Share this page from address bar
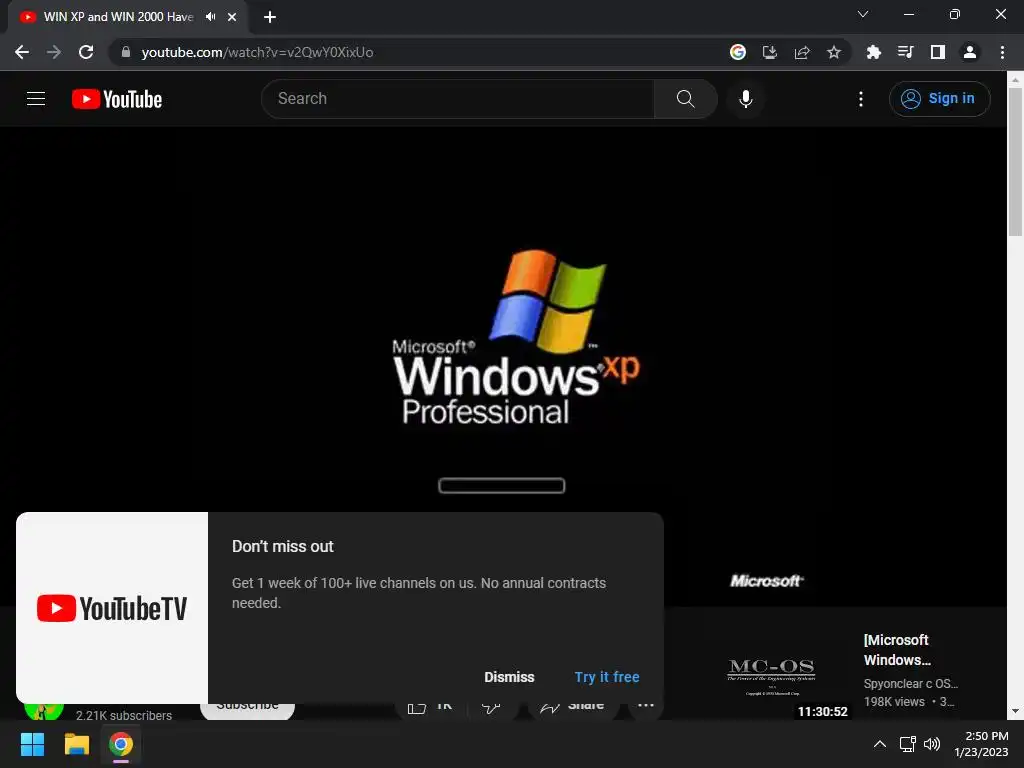 pos(802,52)
